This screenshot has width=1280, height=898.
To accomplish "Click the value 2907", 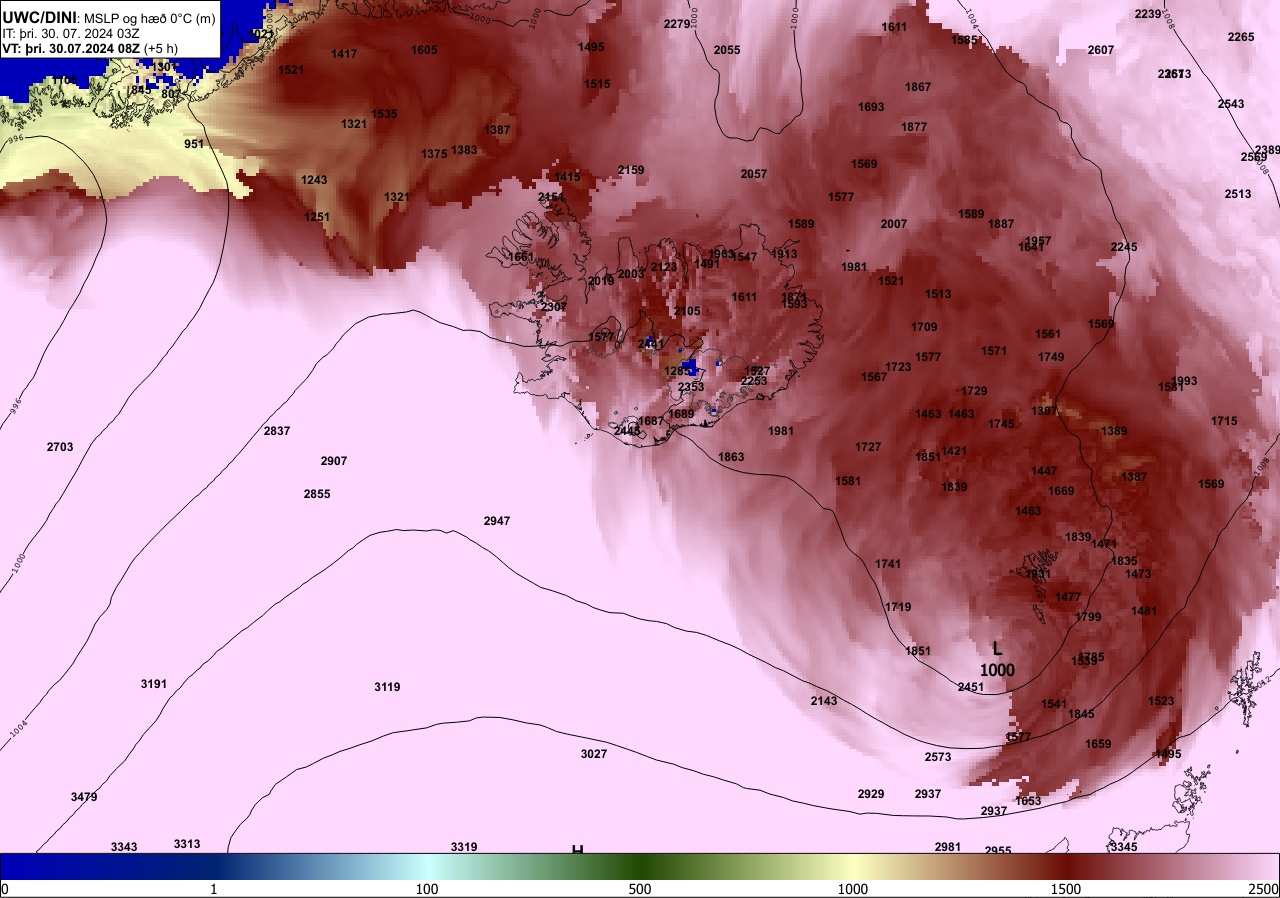I will pos(334,461).
